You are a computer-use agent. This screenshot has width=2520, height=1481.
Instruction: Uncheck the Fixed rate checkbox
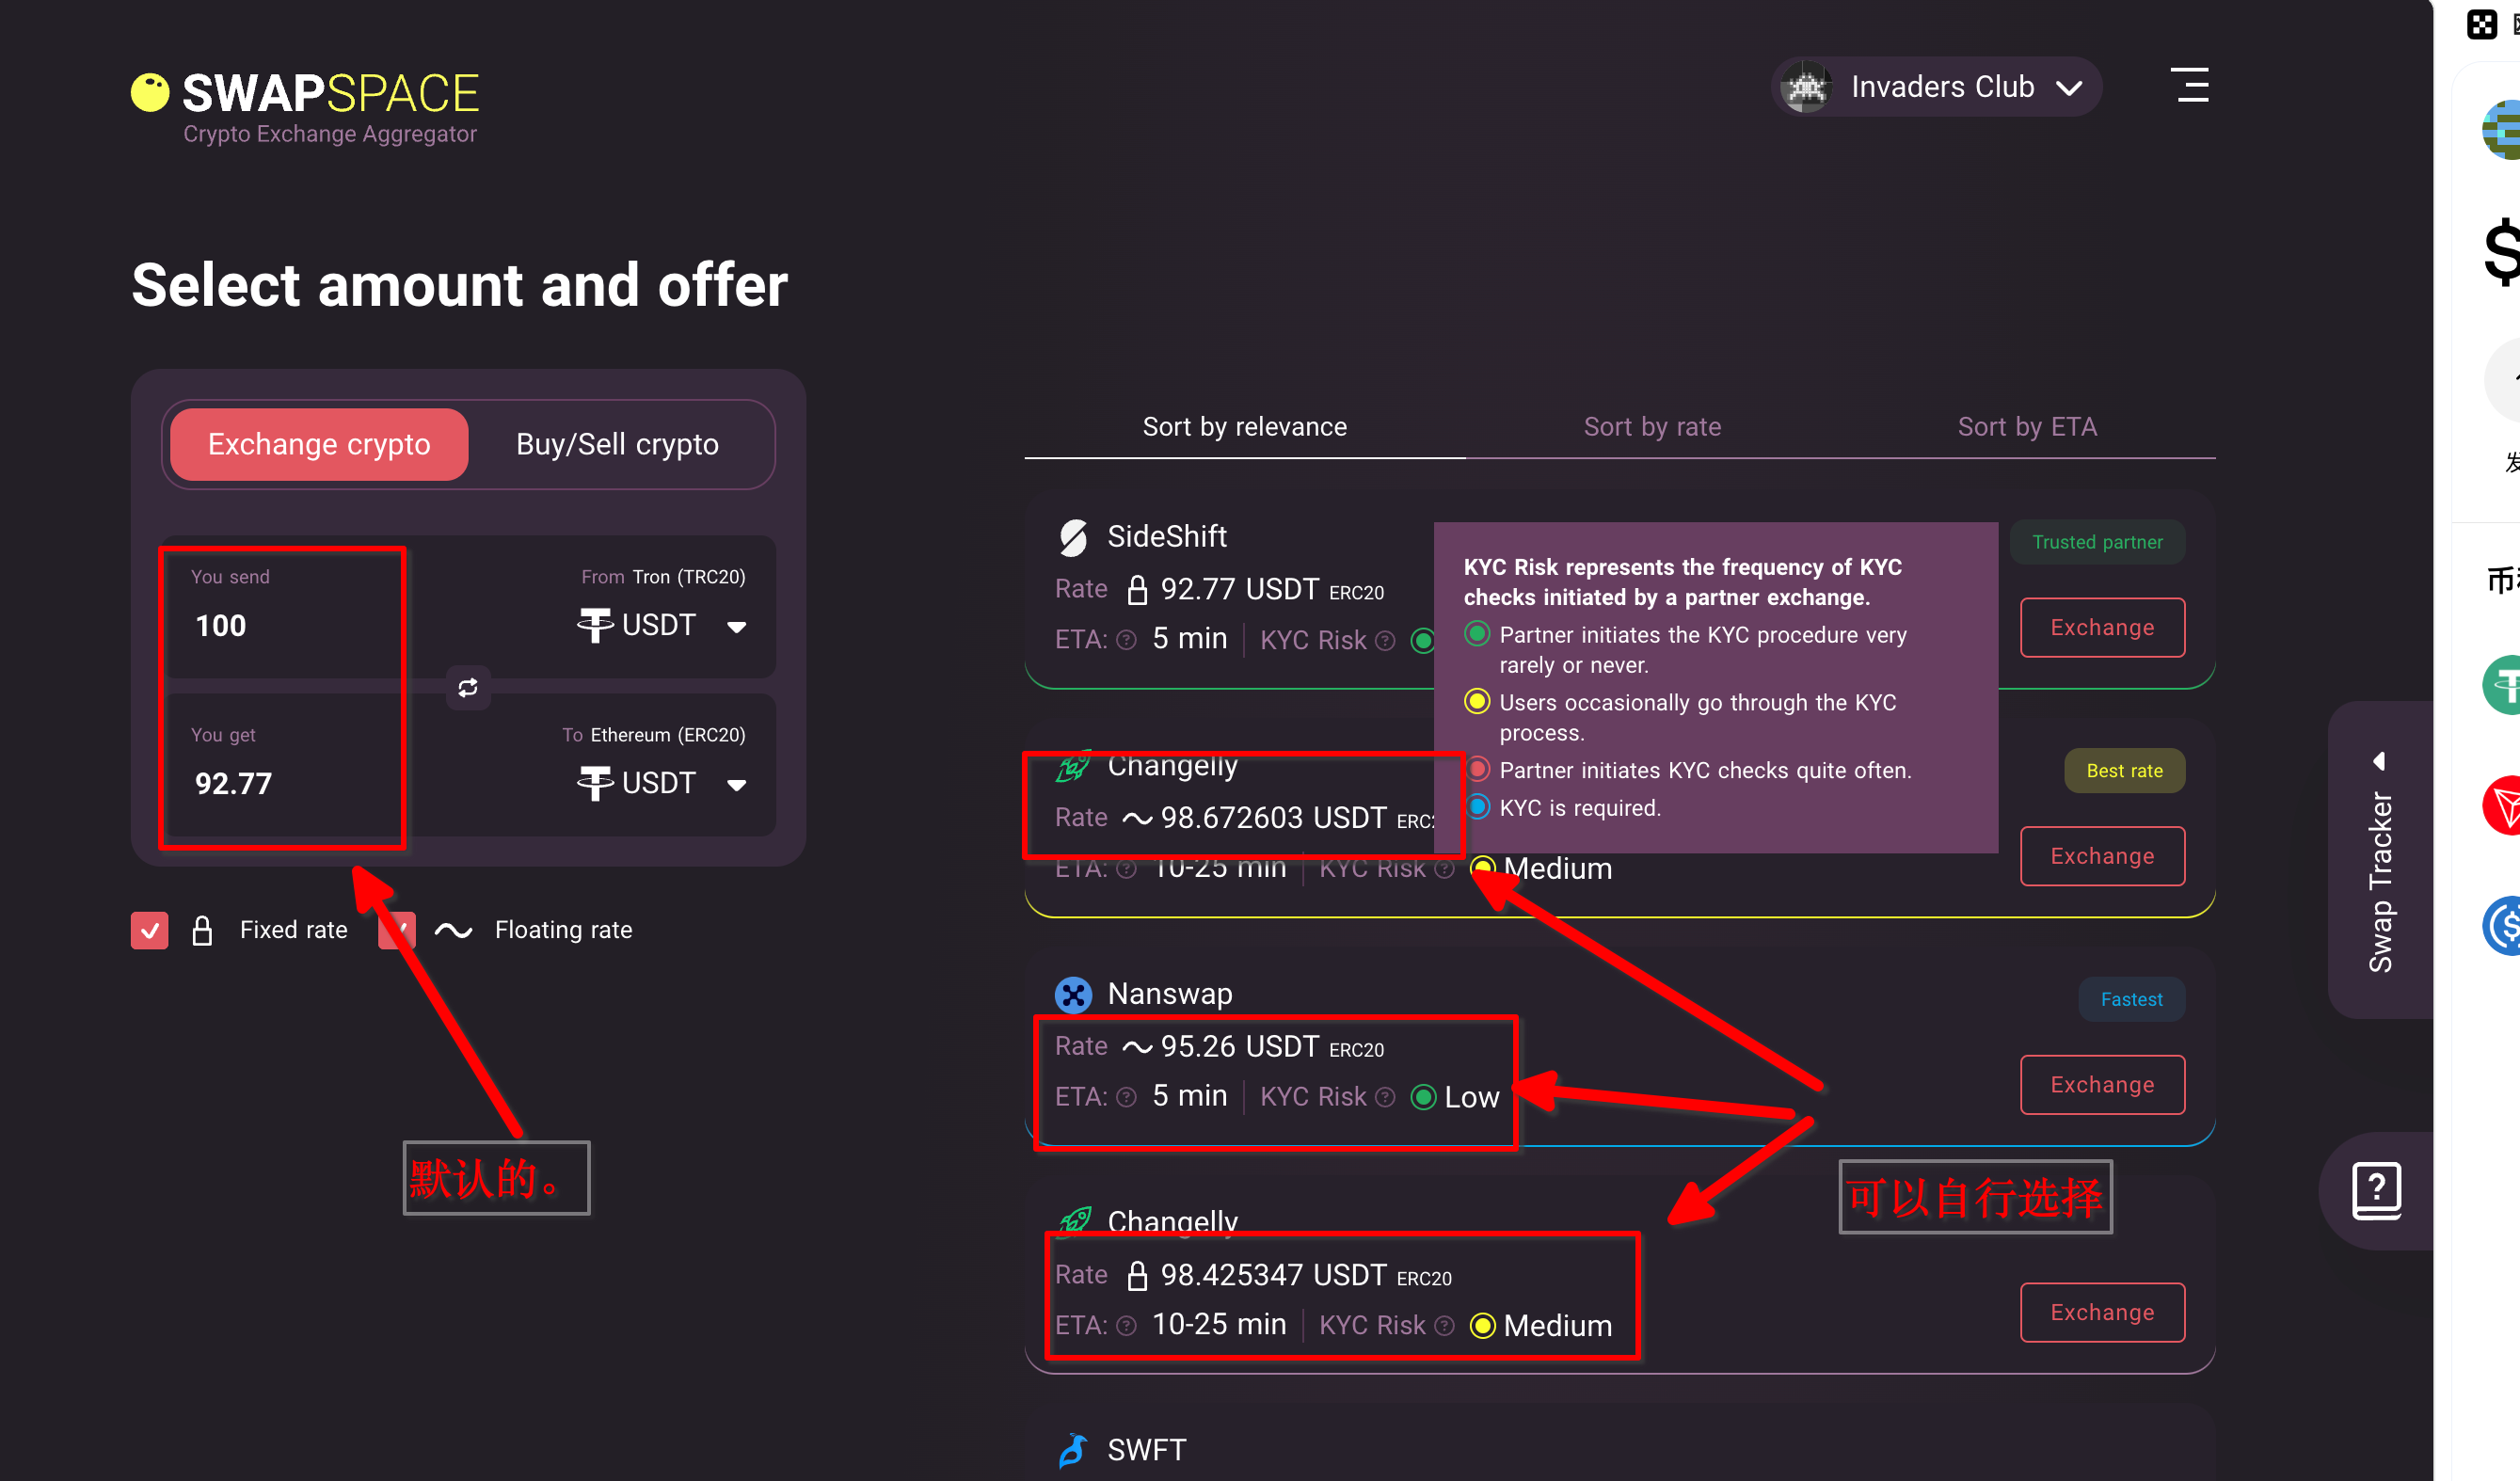(150, 930)
